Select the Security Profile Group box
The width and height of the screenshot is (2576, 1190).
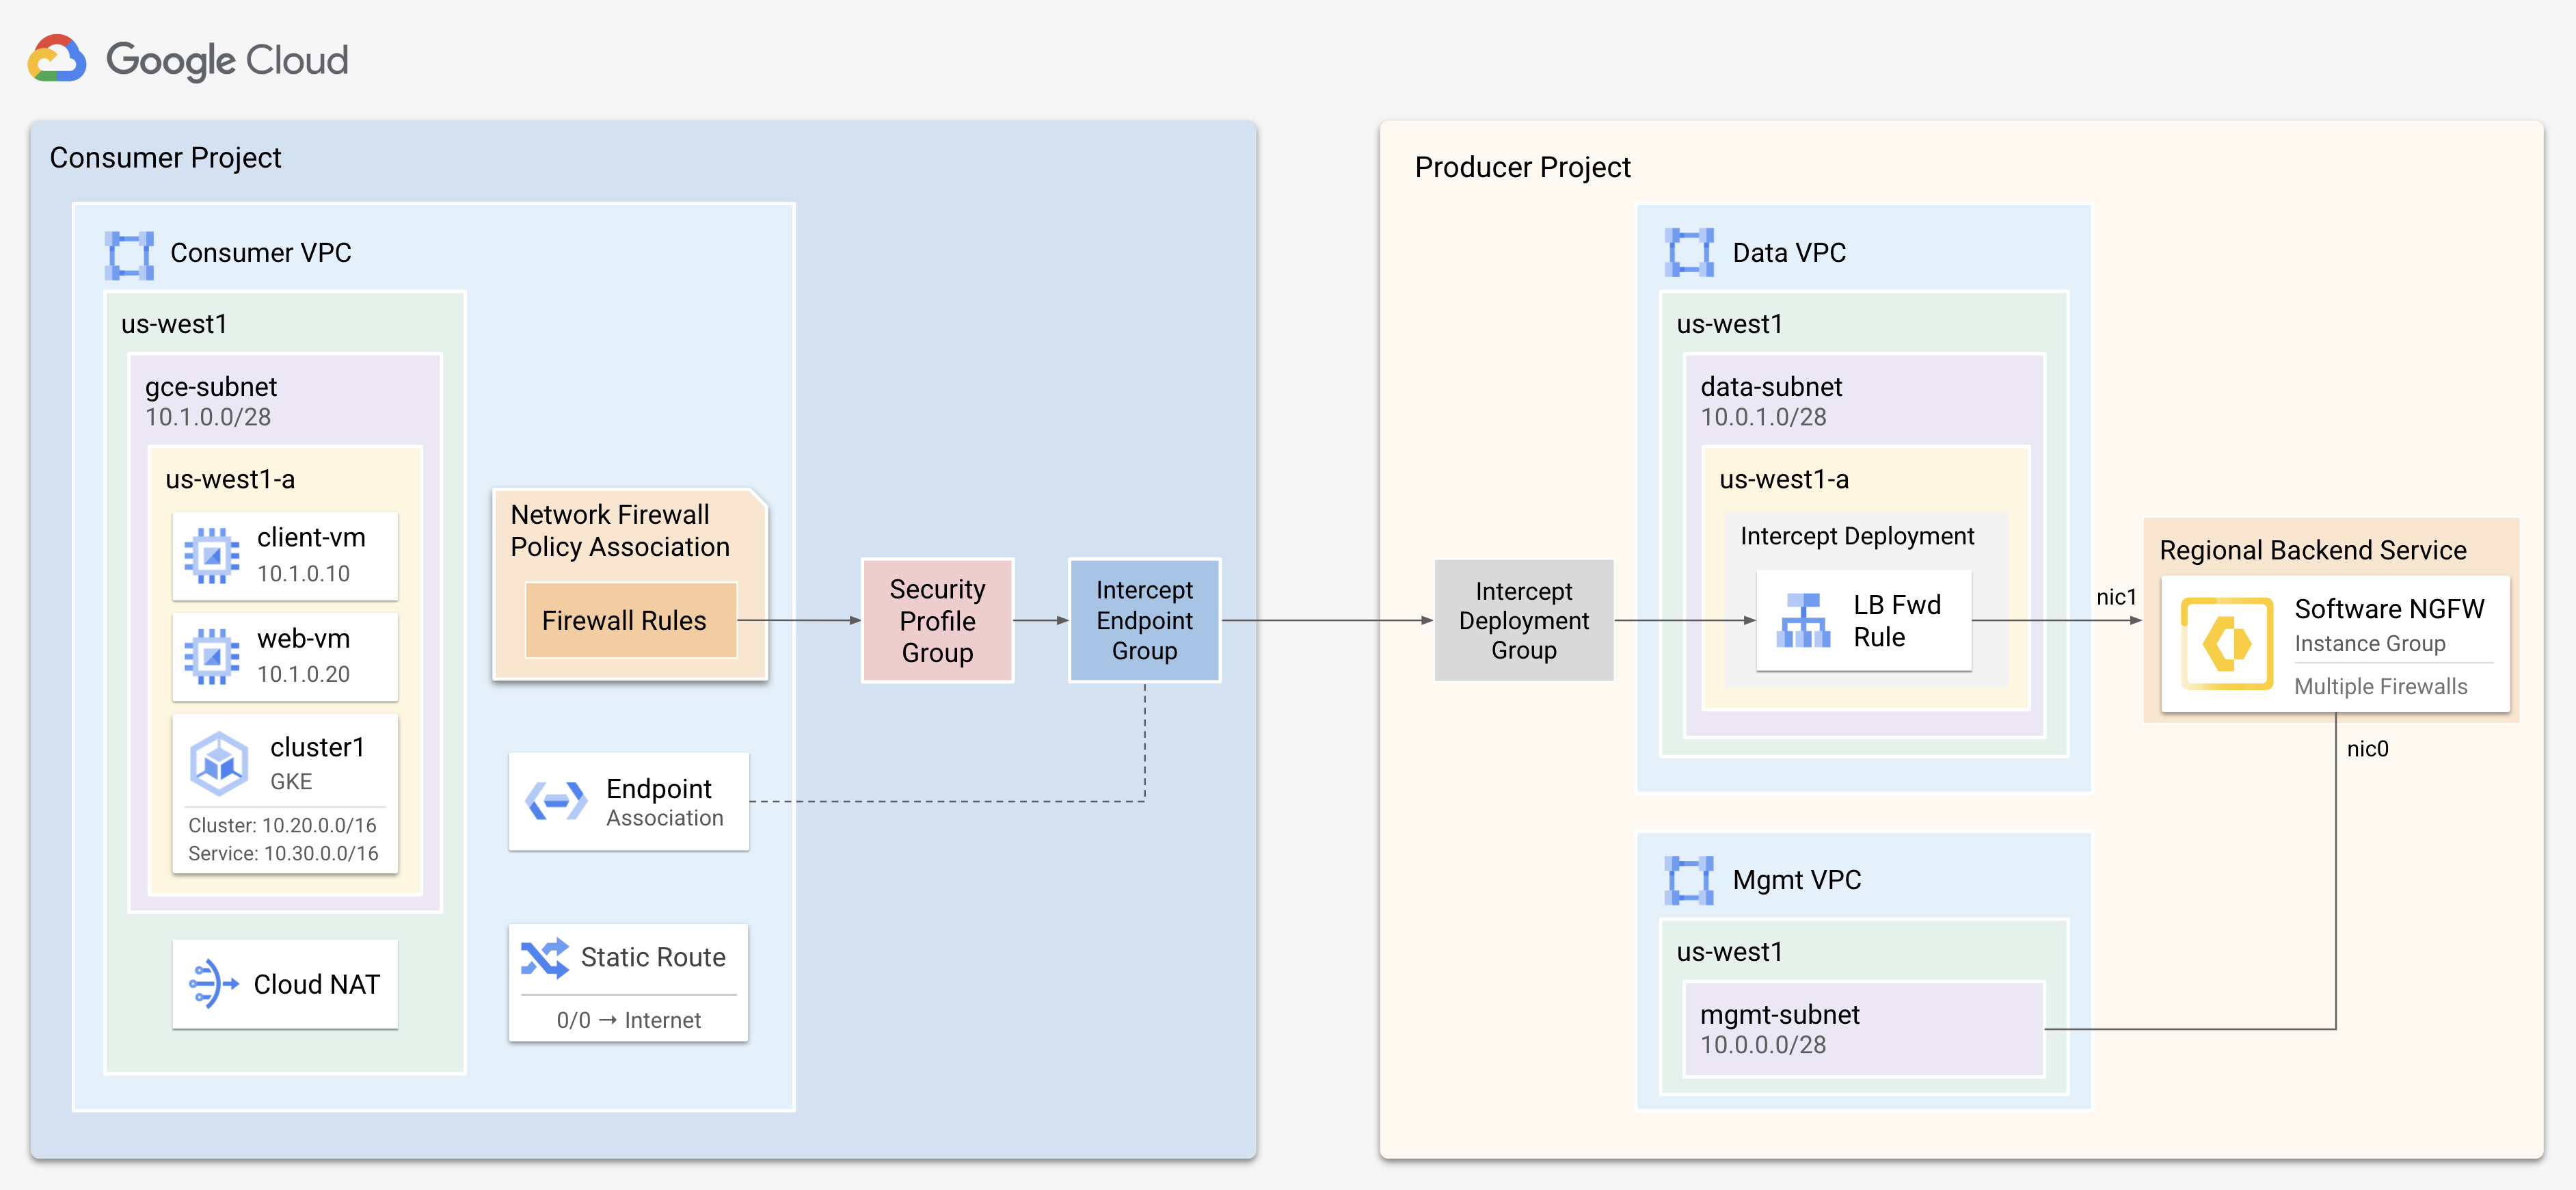(x=937, y=621)
